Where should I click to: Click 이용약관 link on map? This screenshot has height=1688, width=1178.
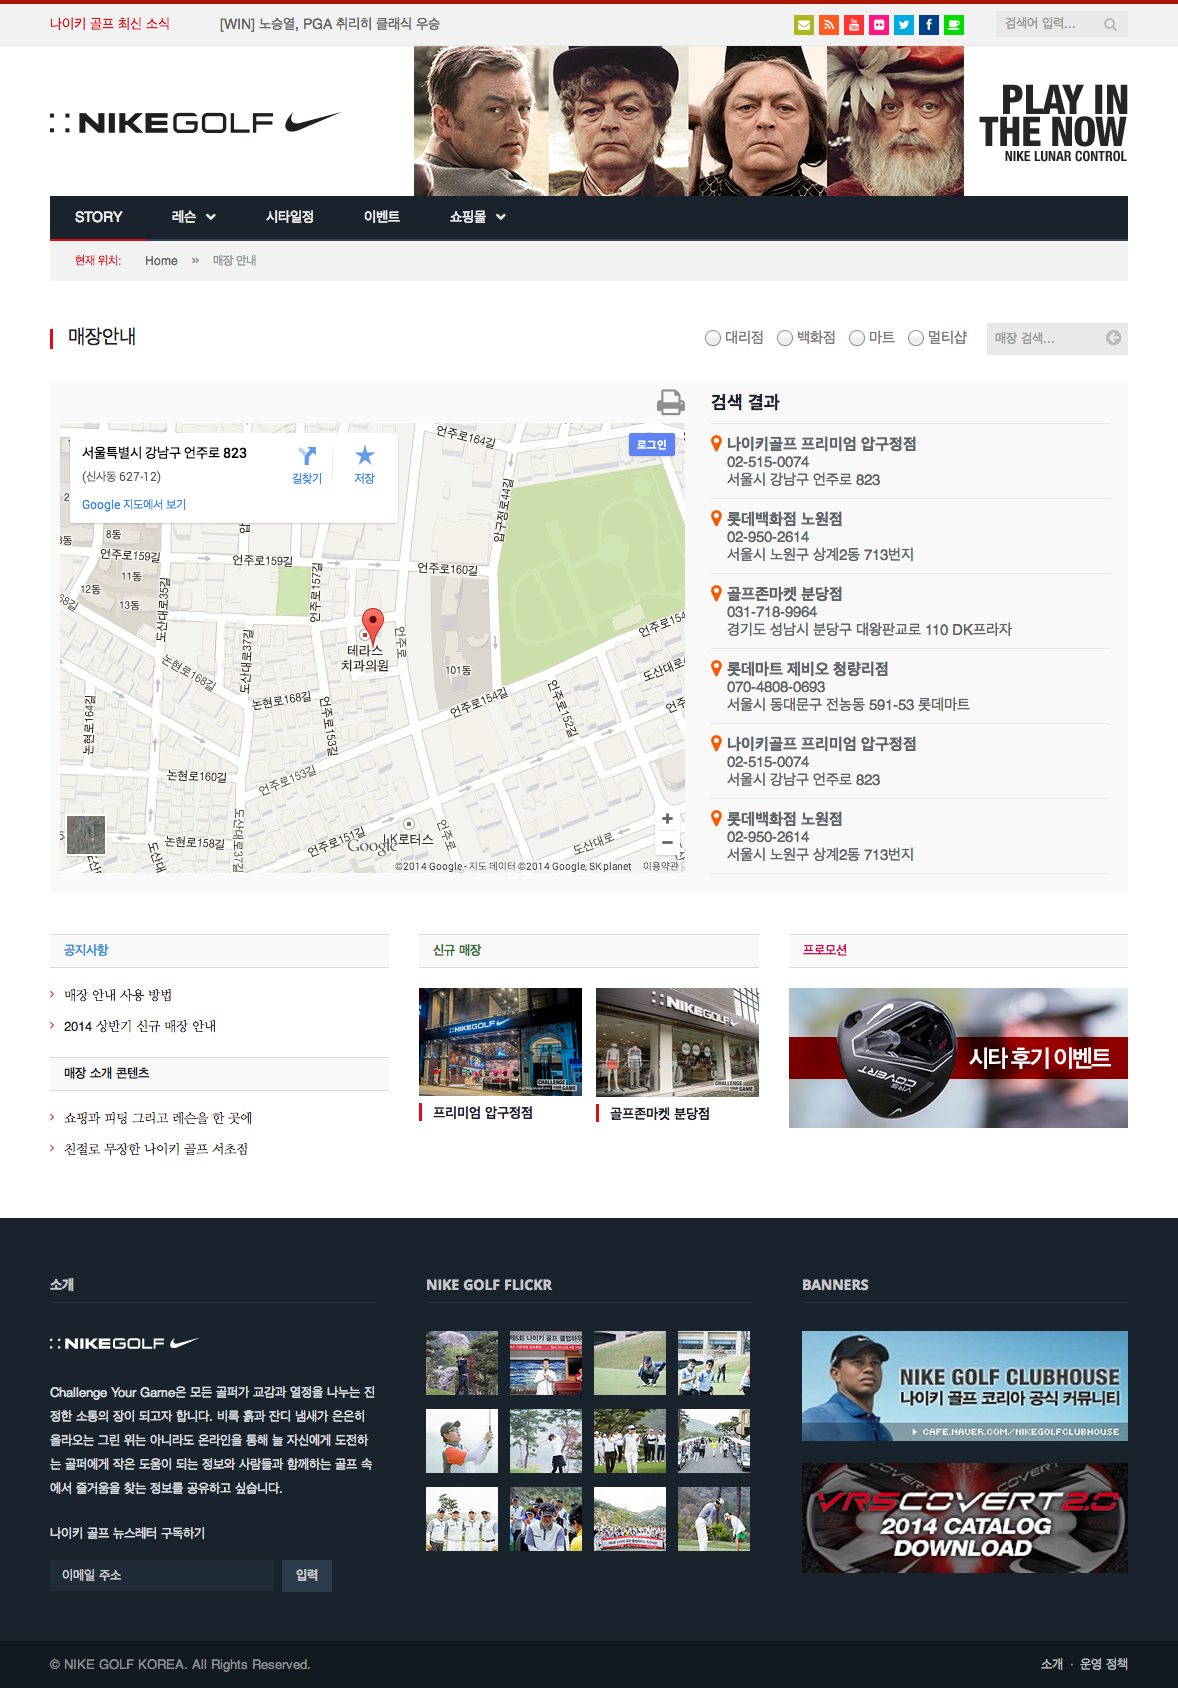pos(660,866)
